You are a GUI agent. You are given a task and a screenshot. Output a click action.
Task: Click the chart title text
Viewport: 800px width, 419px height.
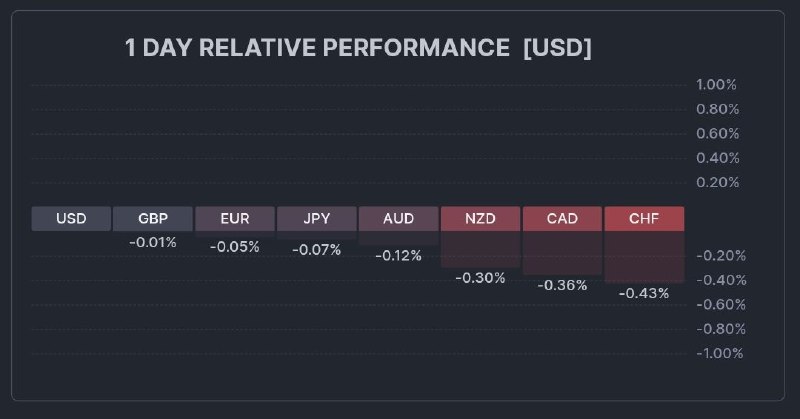(358, 48)
